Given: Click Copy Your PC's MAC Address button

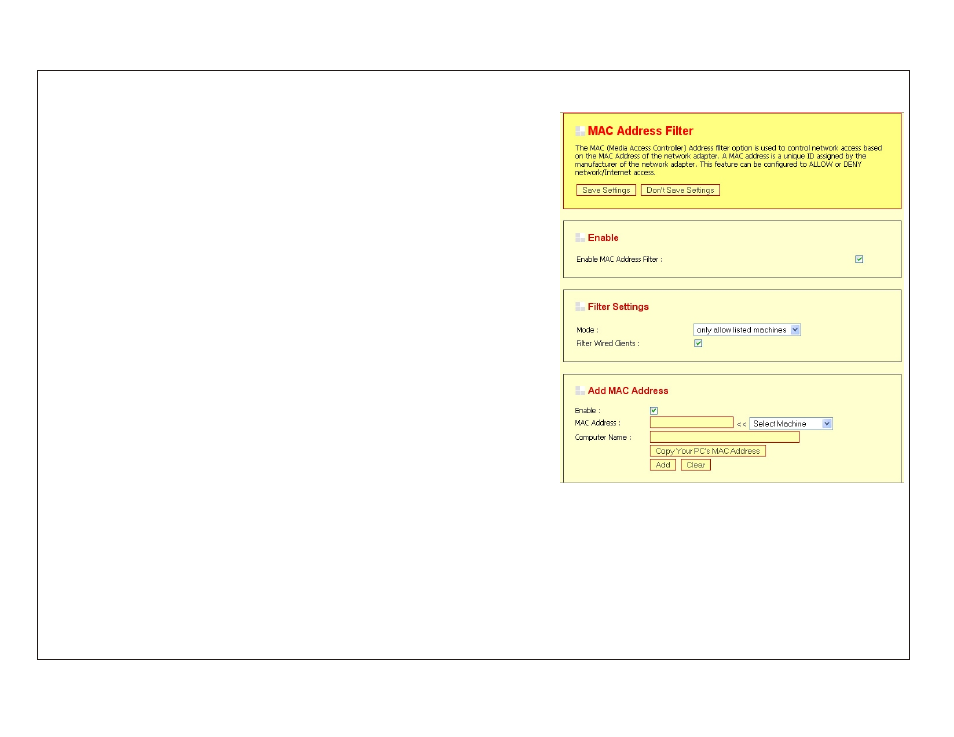Looking at the screenshot, I should coord(708,451).
